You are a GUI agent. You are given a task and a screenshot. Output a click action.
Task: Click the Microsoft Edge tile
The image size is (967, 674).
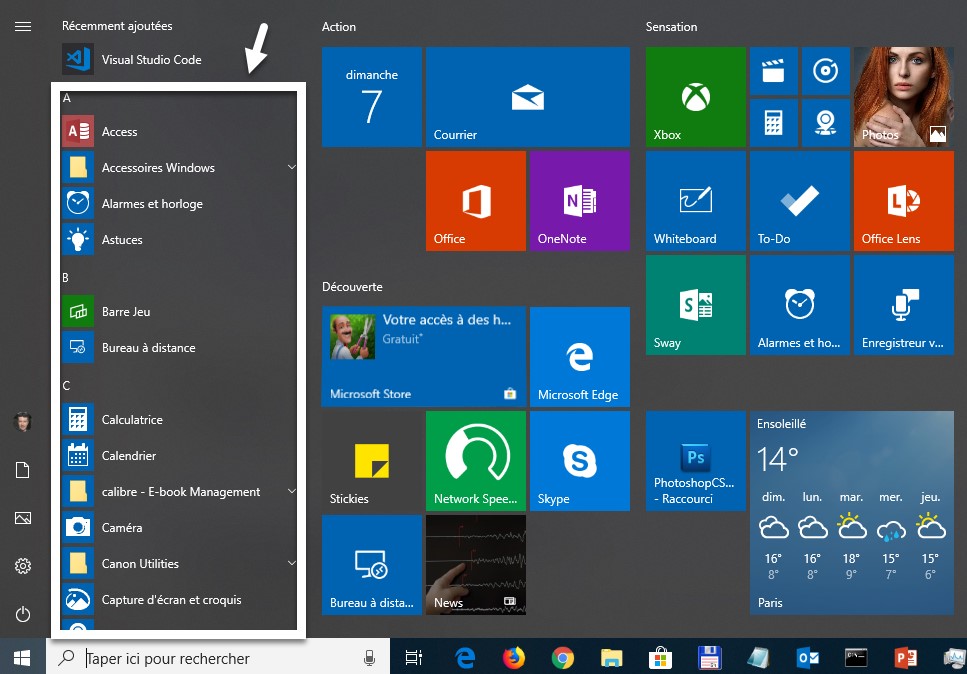pos(579,356)
